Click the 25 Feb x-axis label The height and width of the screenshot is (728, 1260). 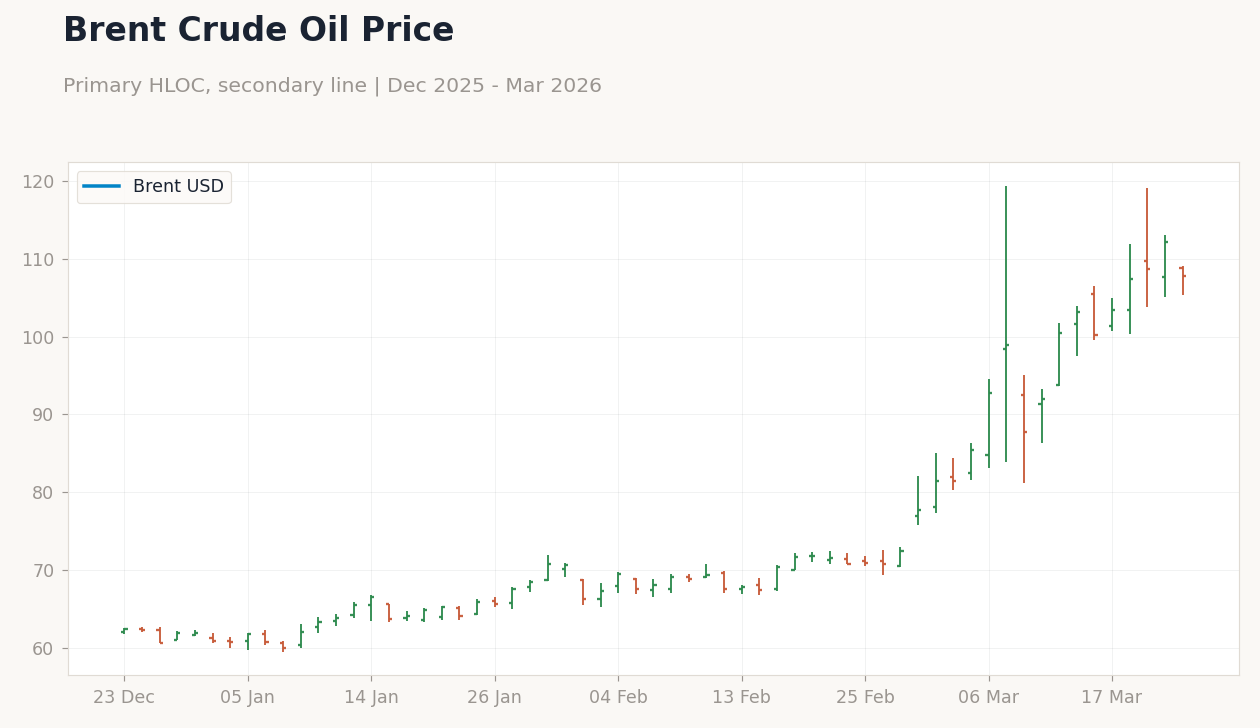tap(865, 698)
